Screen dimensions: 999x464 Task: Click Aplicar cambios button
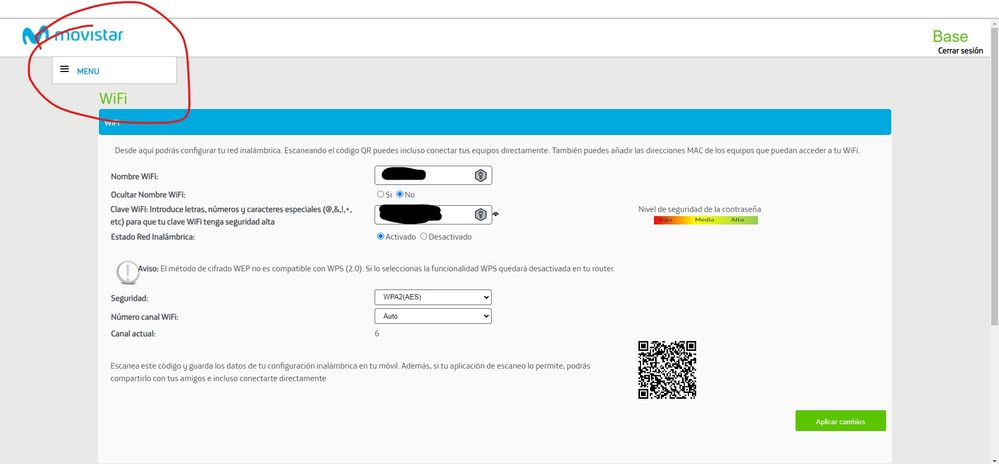pyautogui.click(x=840, y=421)
